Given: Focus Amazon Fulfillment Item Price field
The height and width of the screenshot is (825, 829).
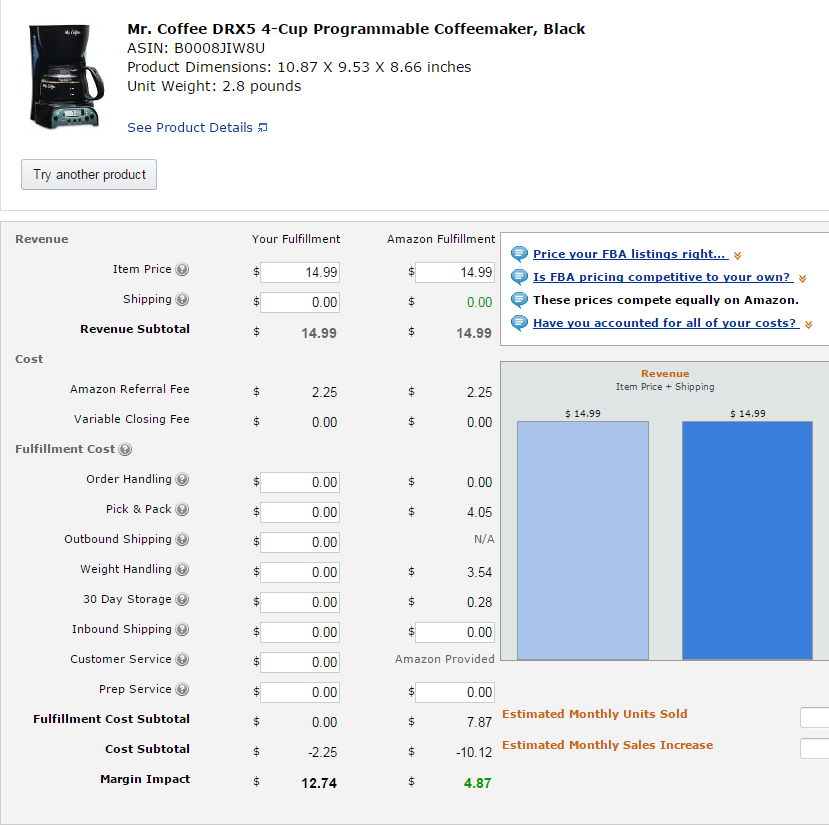Looking at the screenshot, I should coord(455,272).
